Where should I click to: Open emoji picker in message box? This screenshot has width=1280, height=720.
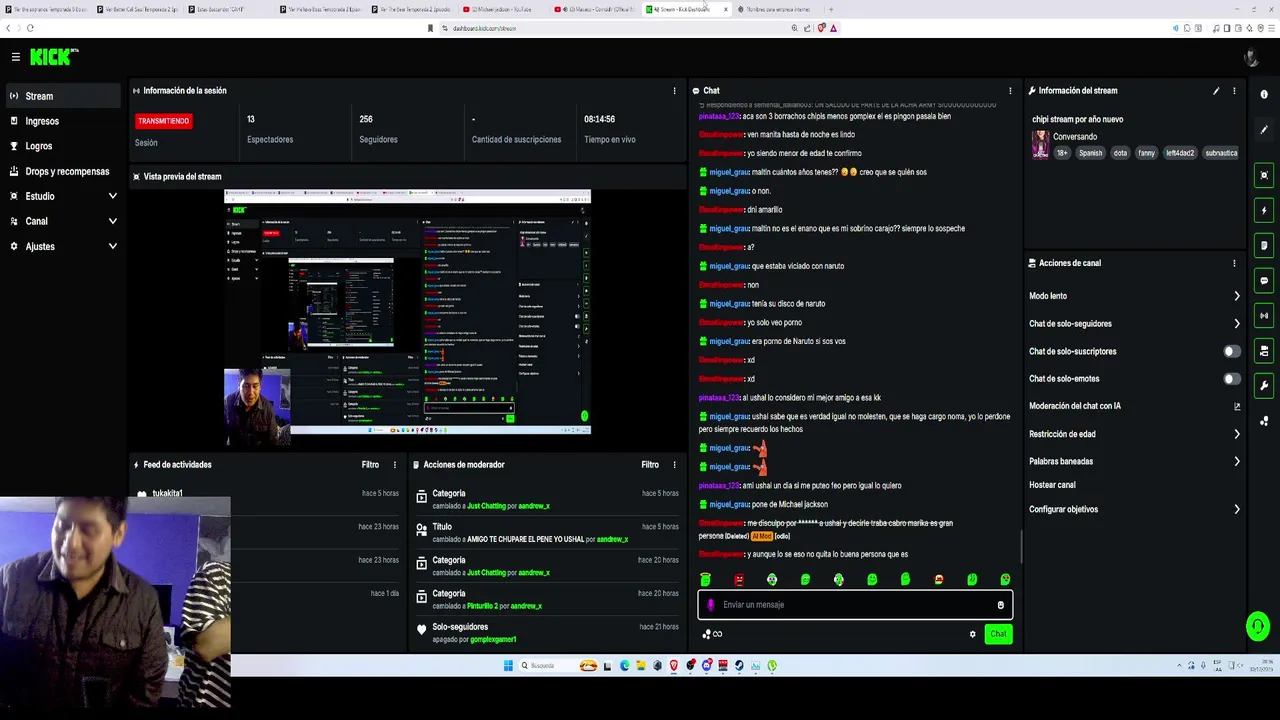coord(1000,605)
